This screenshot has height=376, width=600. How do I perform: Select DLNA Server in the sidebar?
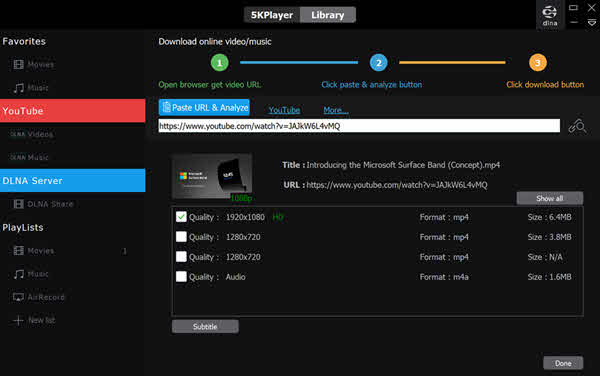click(x=73, y=181)
